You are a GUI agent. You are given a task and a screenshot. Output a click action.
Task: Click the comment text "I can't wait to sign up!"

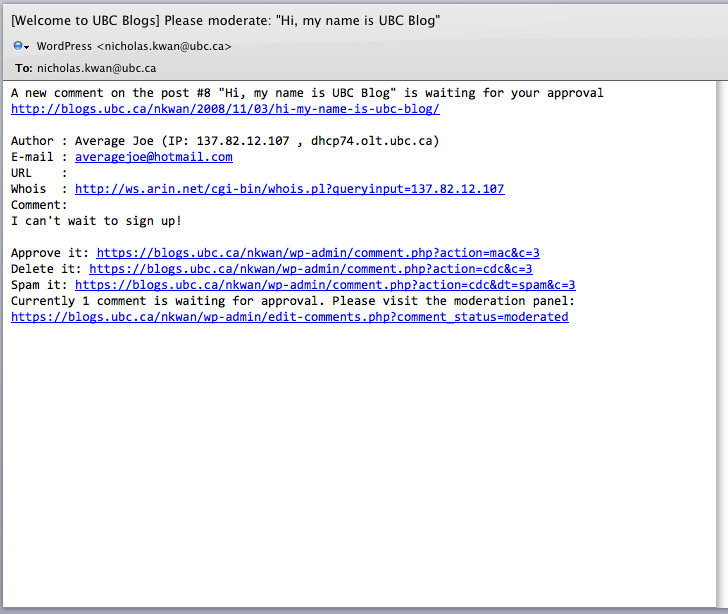(96, 221)
